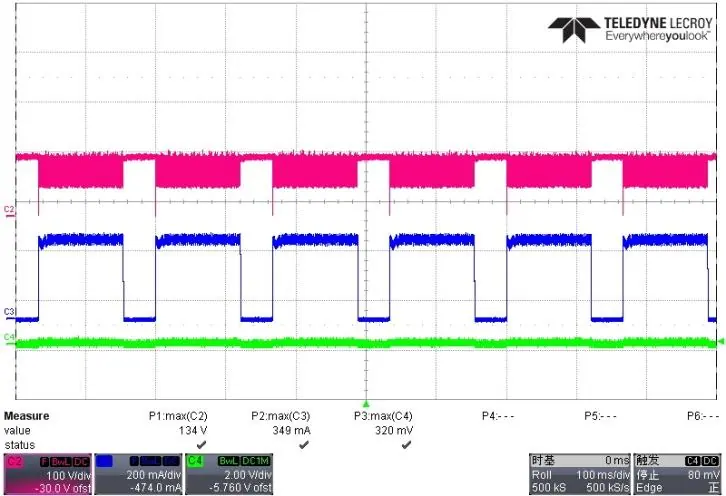Click the P2 status checkmark
Screen dimensions: 726x496
click(304, 445)
